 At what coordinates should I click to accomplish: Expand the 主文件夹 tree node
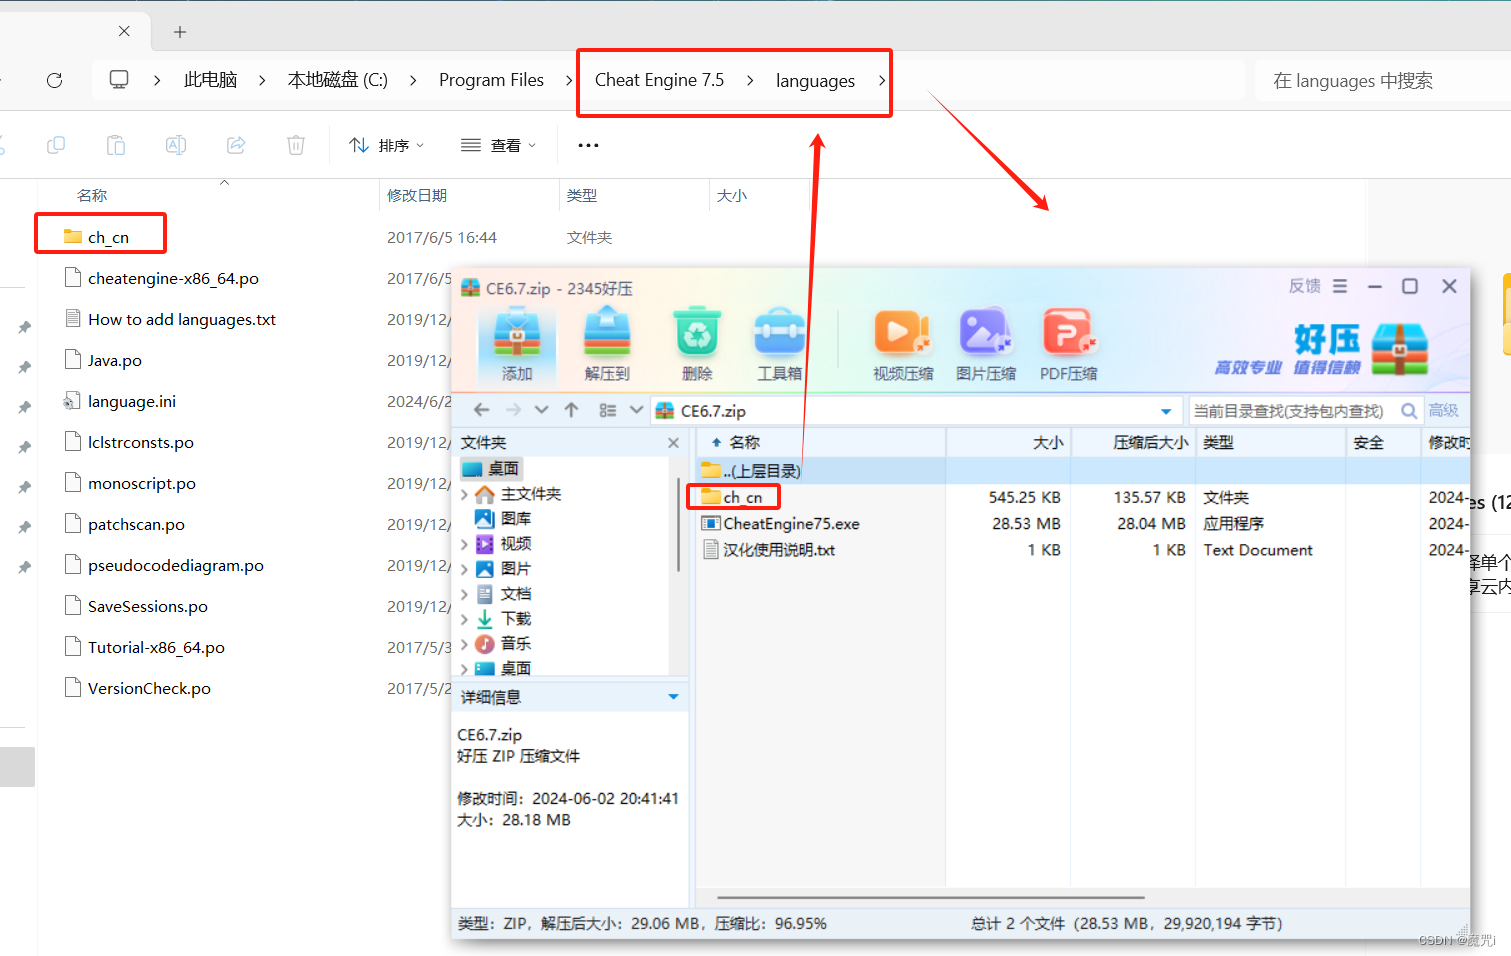[464, 494]
